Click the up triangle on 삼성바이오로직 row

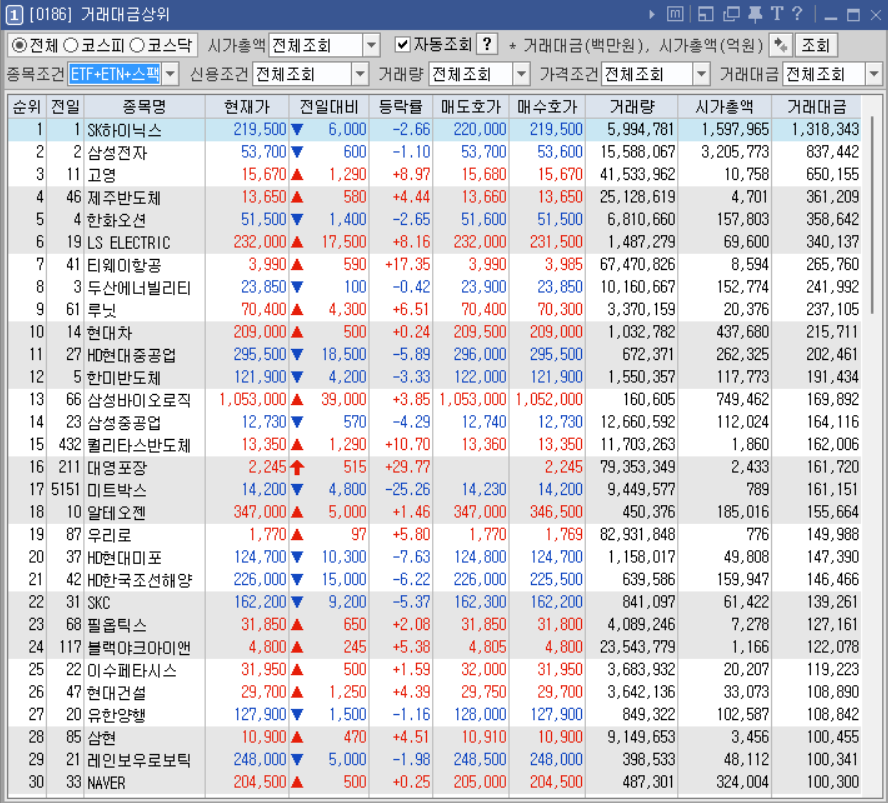point(297,400)
